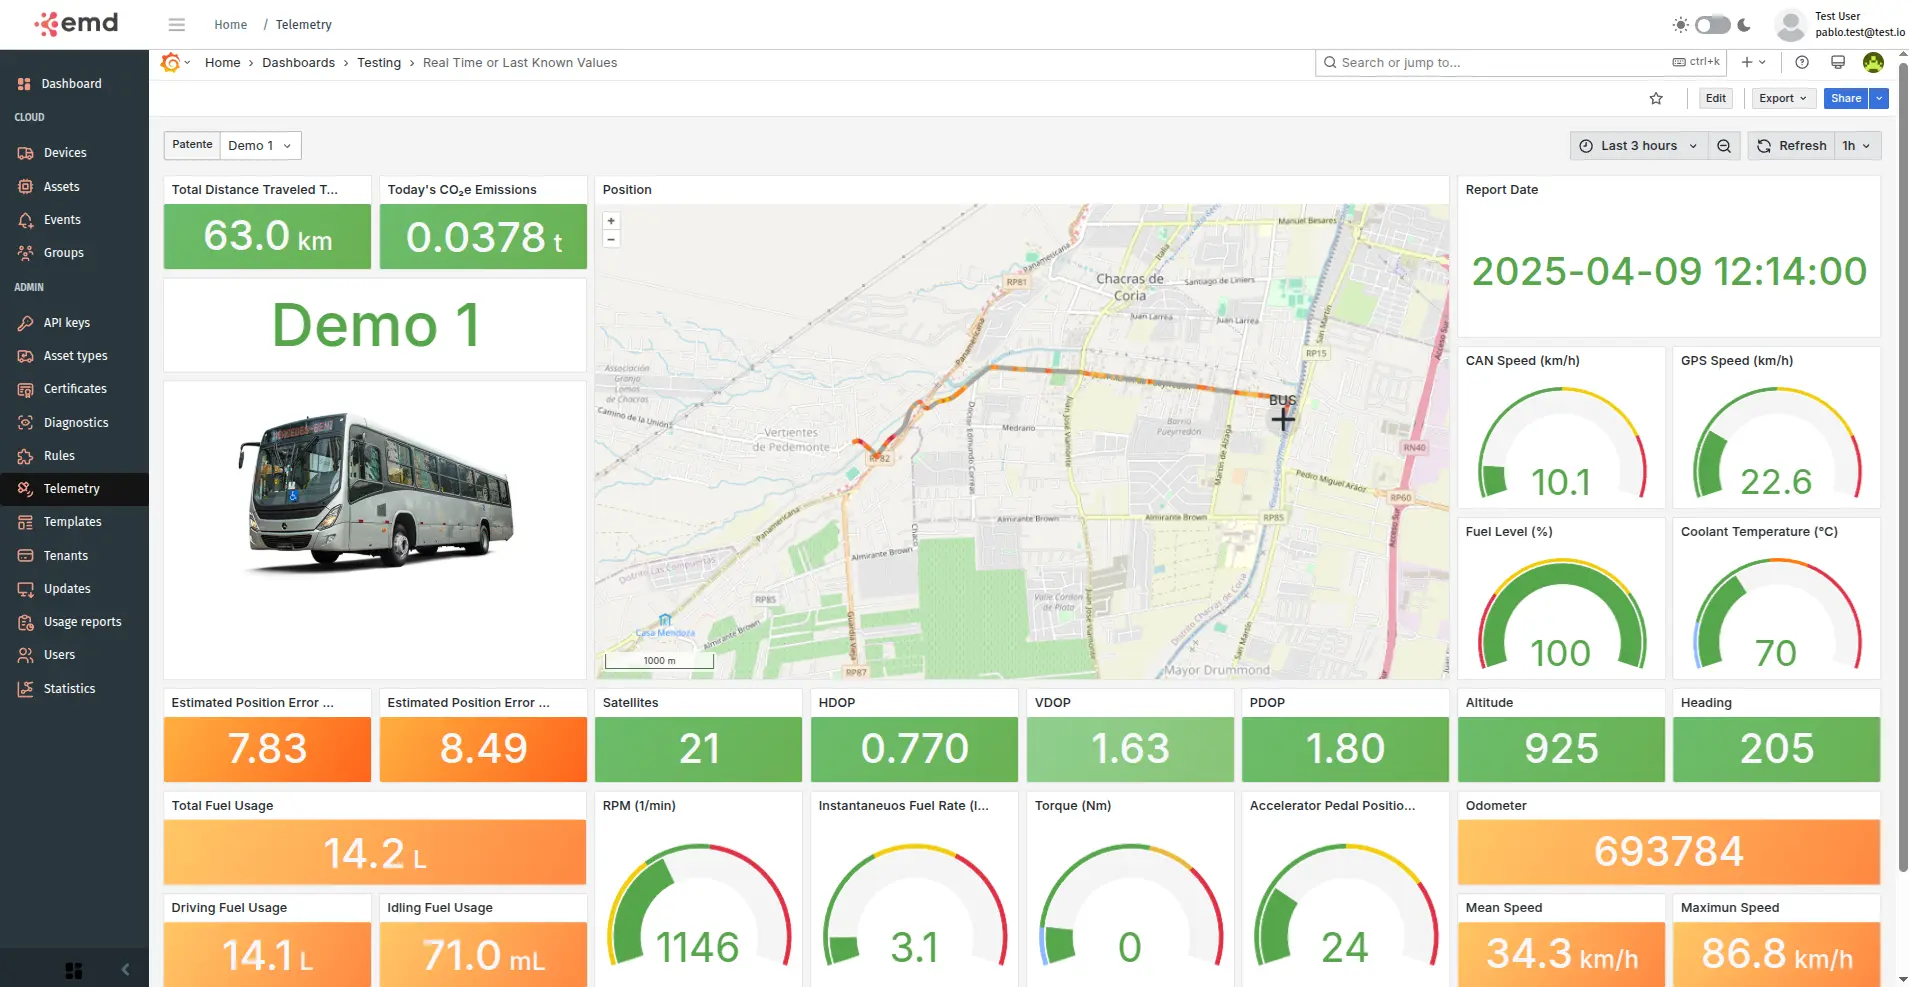The image size is (1909, 987).
Task: Collapse the sidebar with the arrow
Action: click(125, 969)
